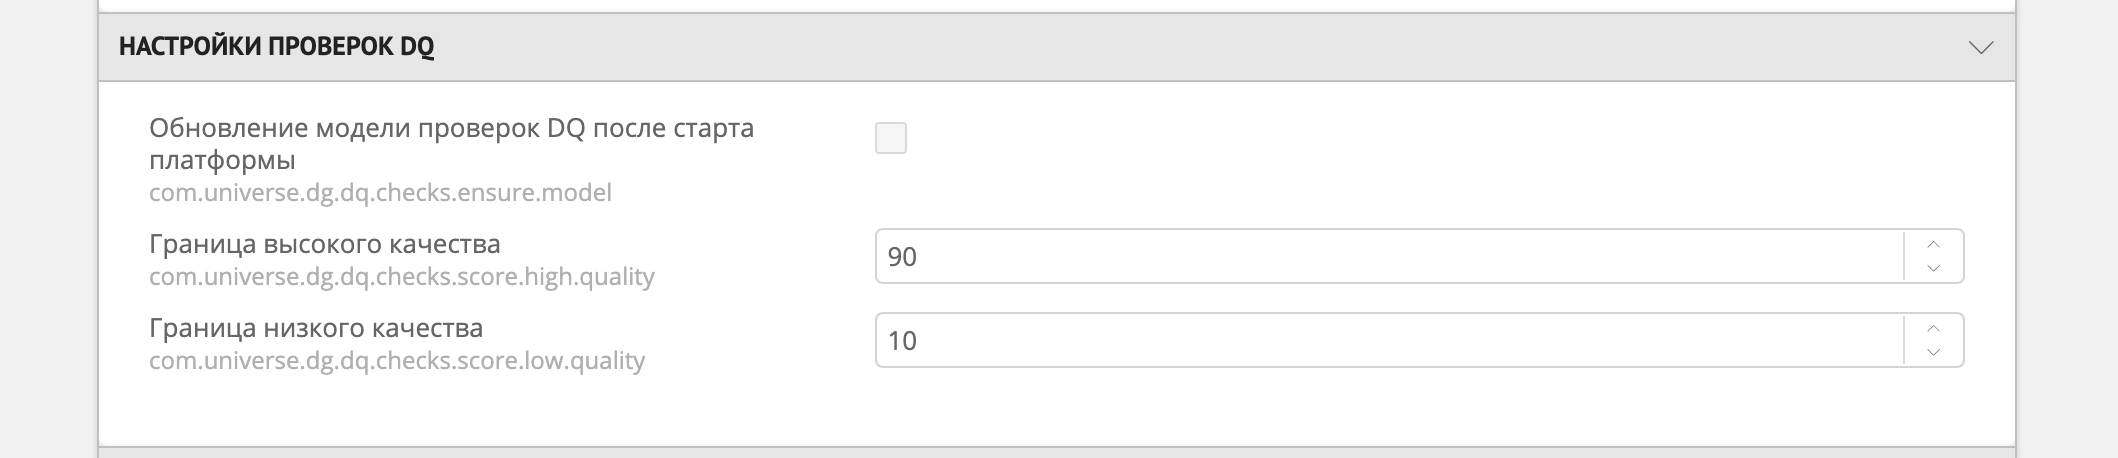This screenshot has height=458, width=2118.
Task: Click the Граница высокого качества label
Action: (325, 244)
